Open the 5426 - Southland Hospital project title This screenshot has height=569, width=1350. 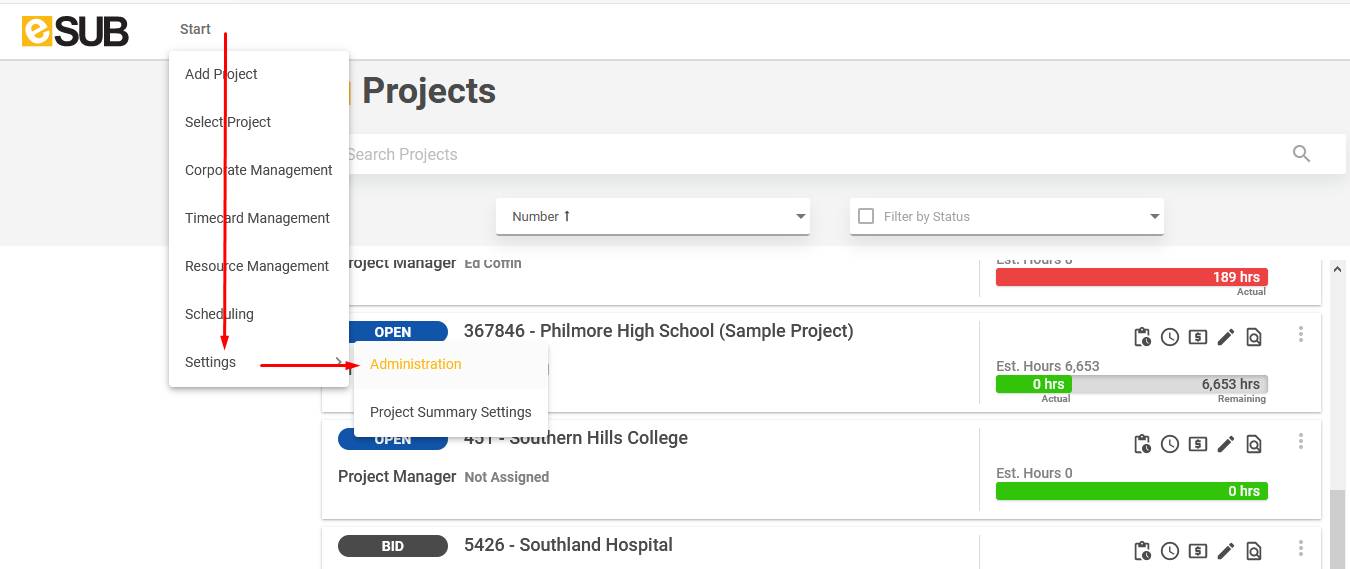(568, 545)
